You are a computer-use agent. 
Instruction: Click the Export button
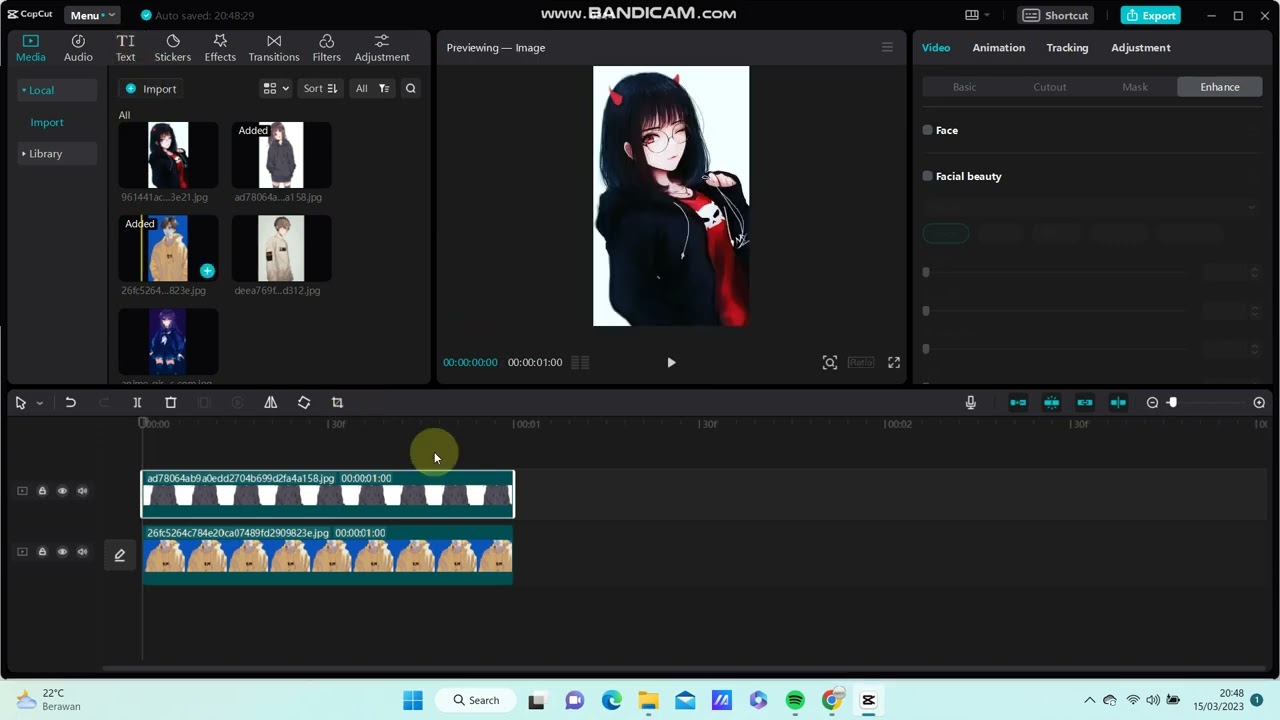(1151, 15)
